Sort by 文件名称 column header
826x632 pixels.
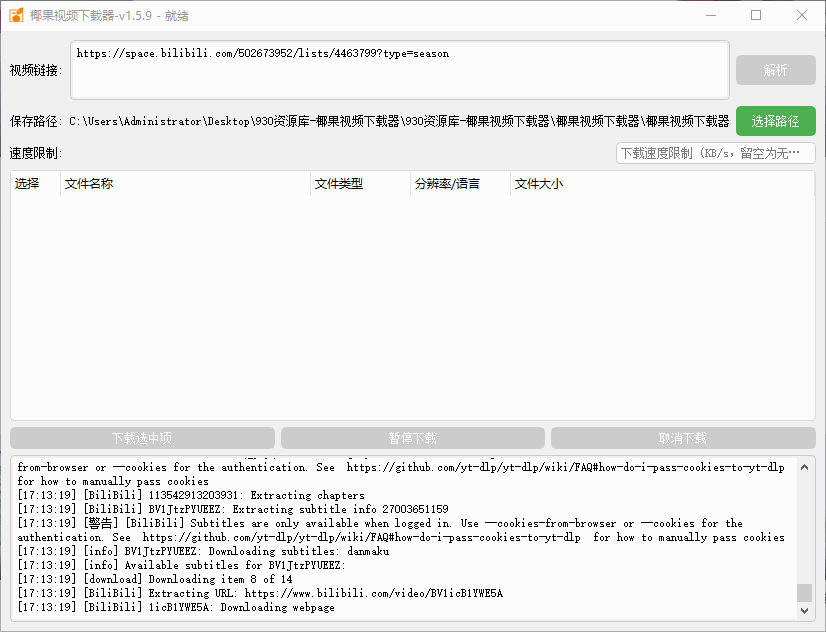(x=185, y=184)
